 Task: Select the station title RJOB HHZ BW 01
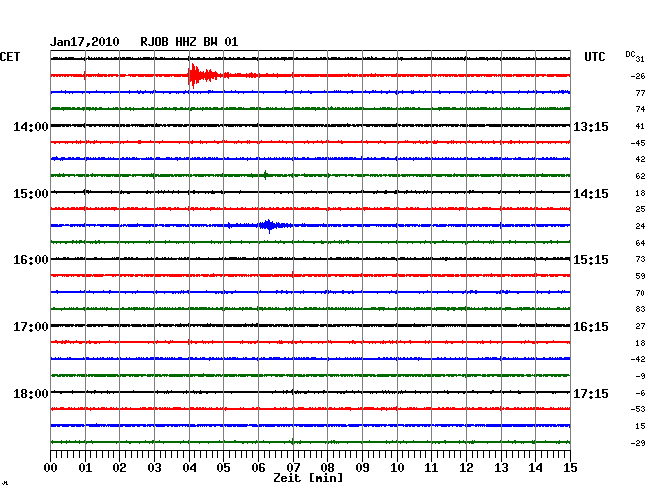pyautogui.click(x=189, y=42)
